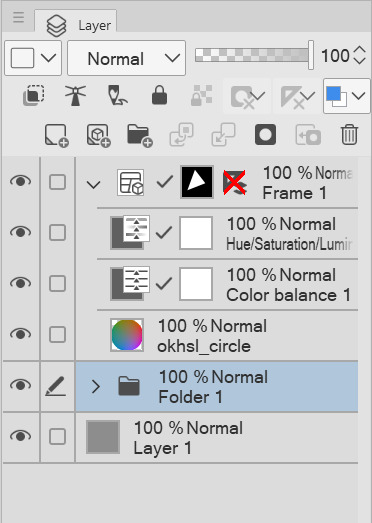The width and height of the screenshot is (372, 523).
Task: Create a new layer folder
Action: click(x=140, y=135)
